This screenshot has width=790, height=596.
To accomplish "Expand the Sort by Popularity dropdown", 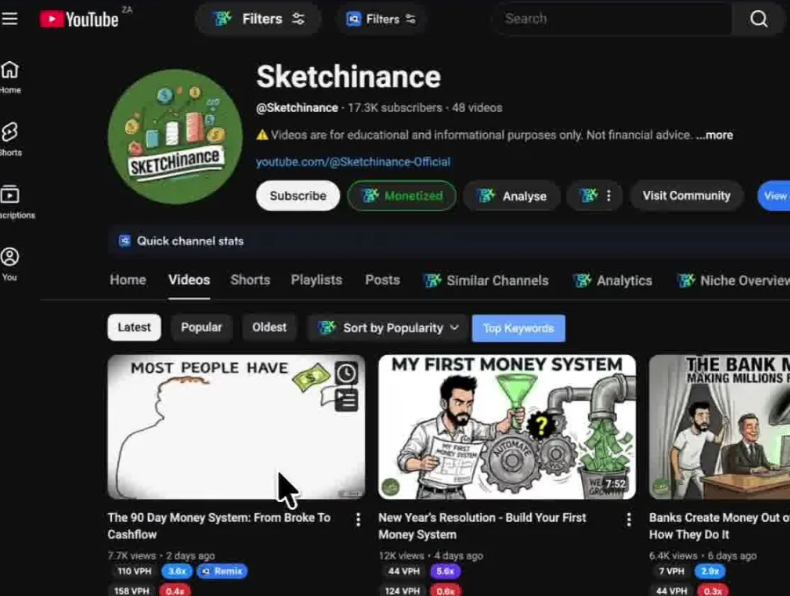I will tap(388, 328).
